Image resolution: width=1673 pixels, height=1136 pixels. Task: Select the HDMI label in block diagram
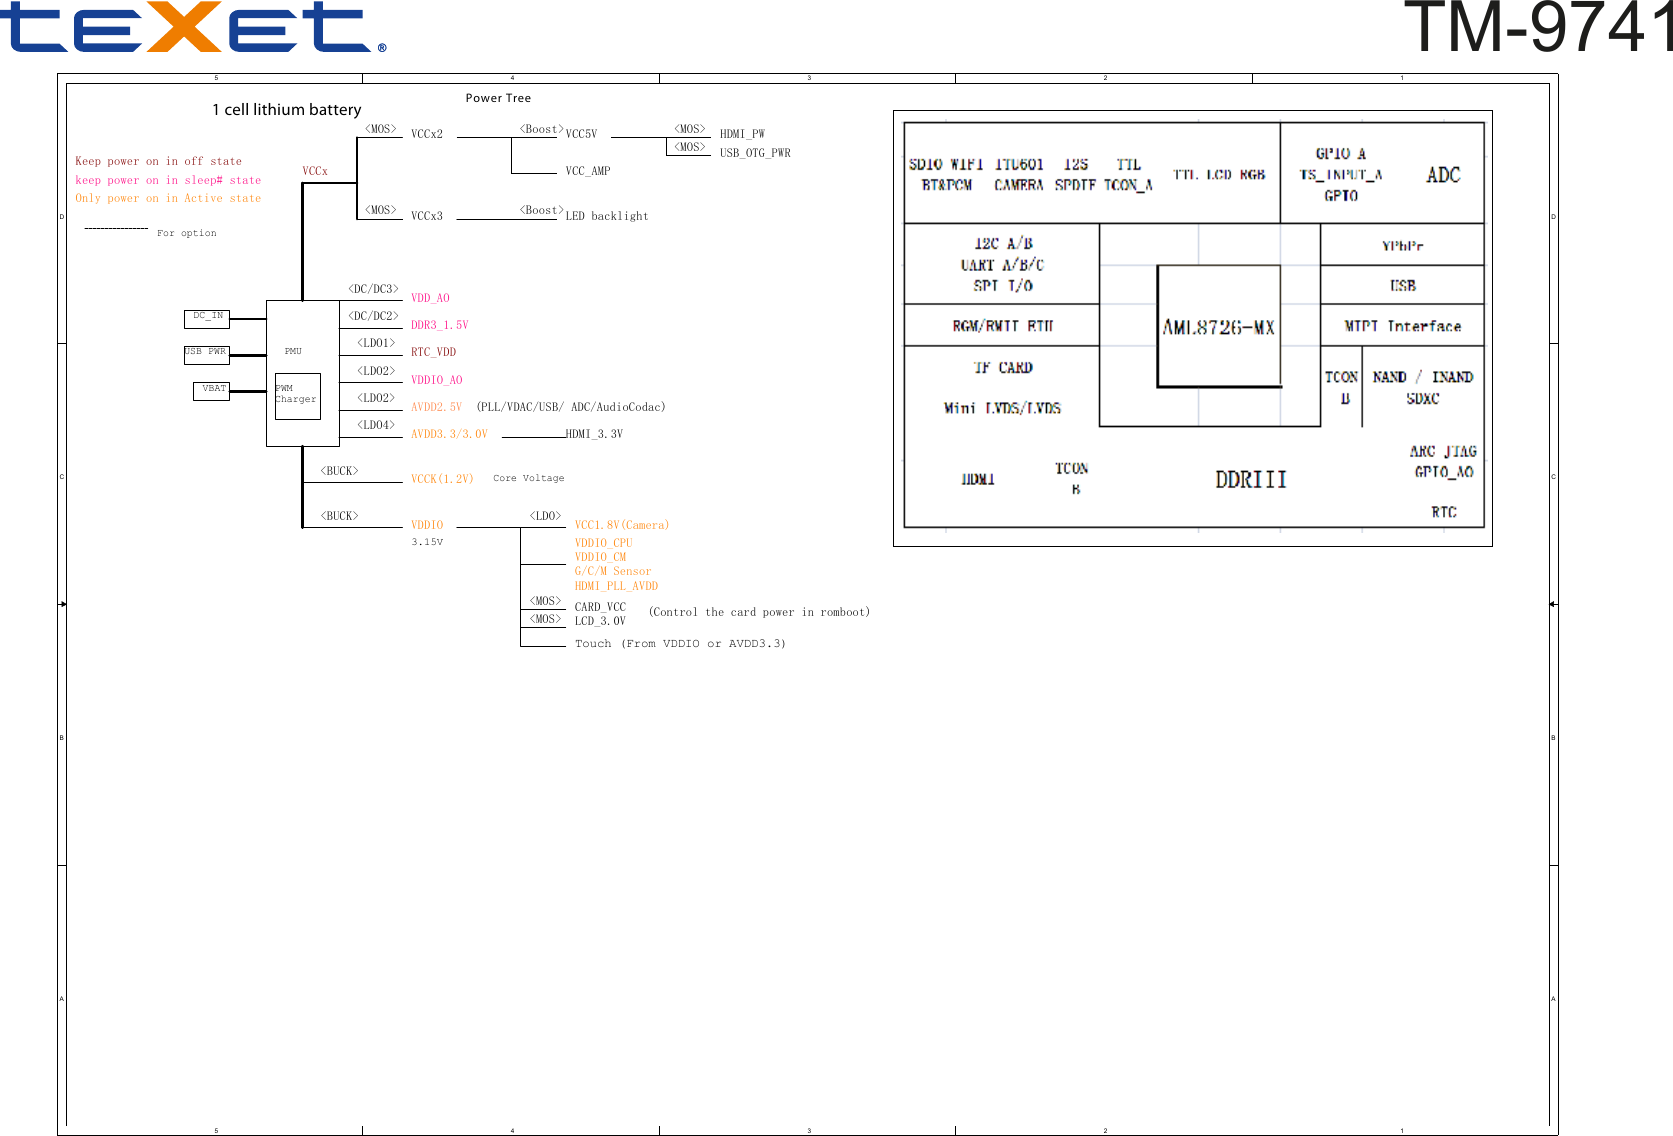(x=978, y=480)
